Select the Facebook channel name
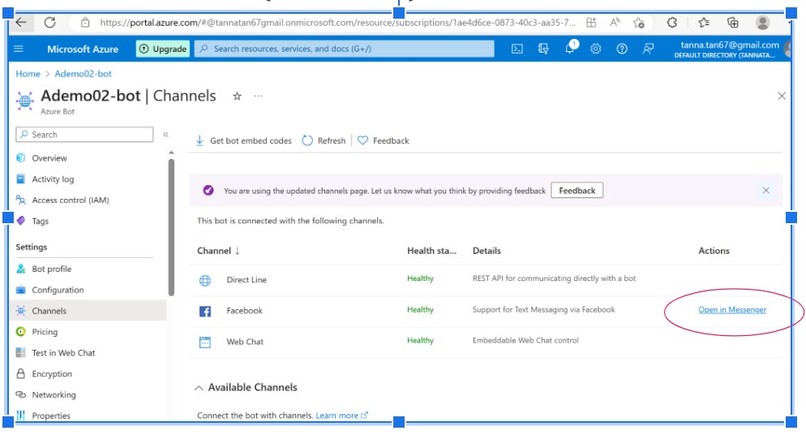 [244, 311]
